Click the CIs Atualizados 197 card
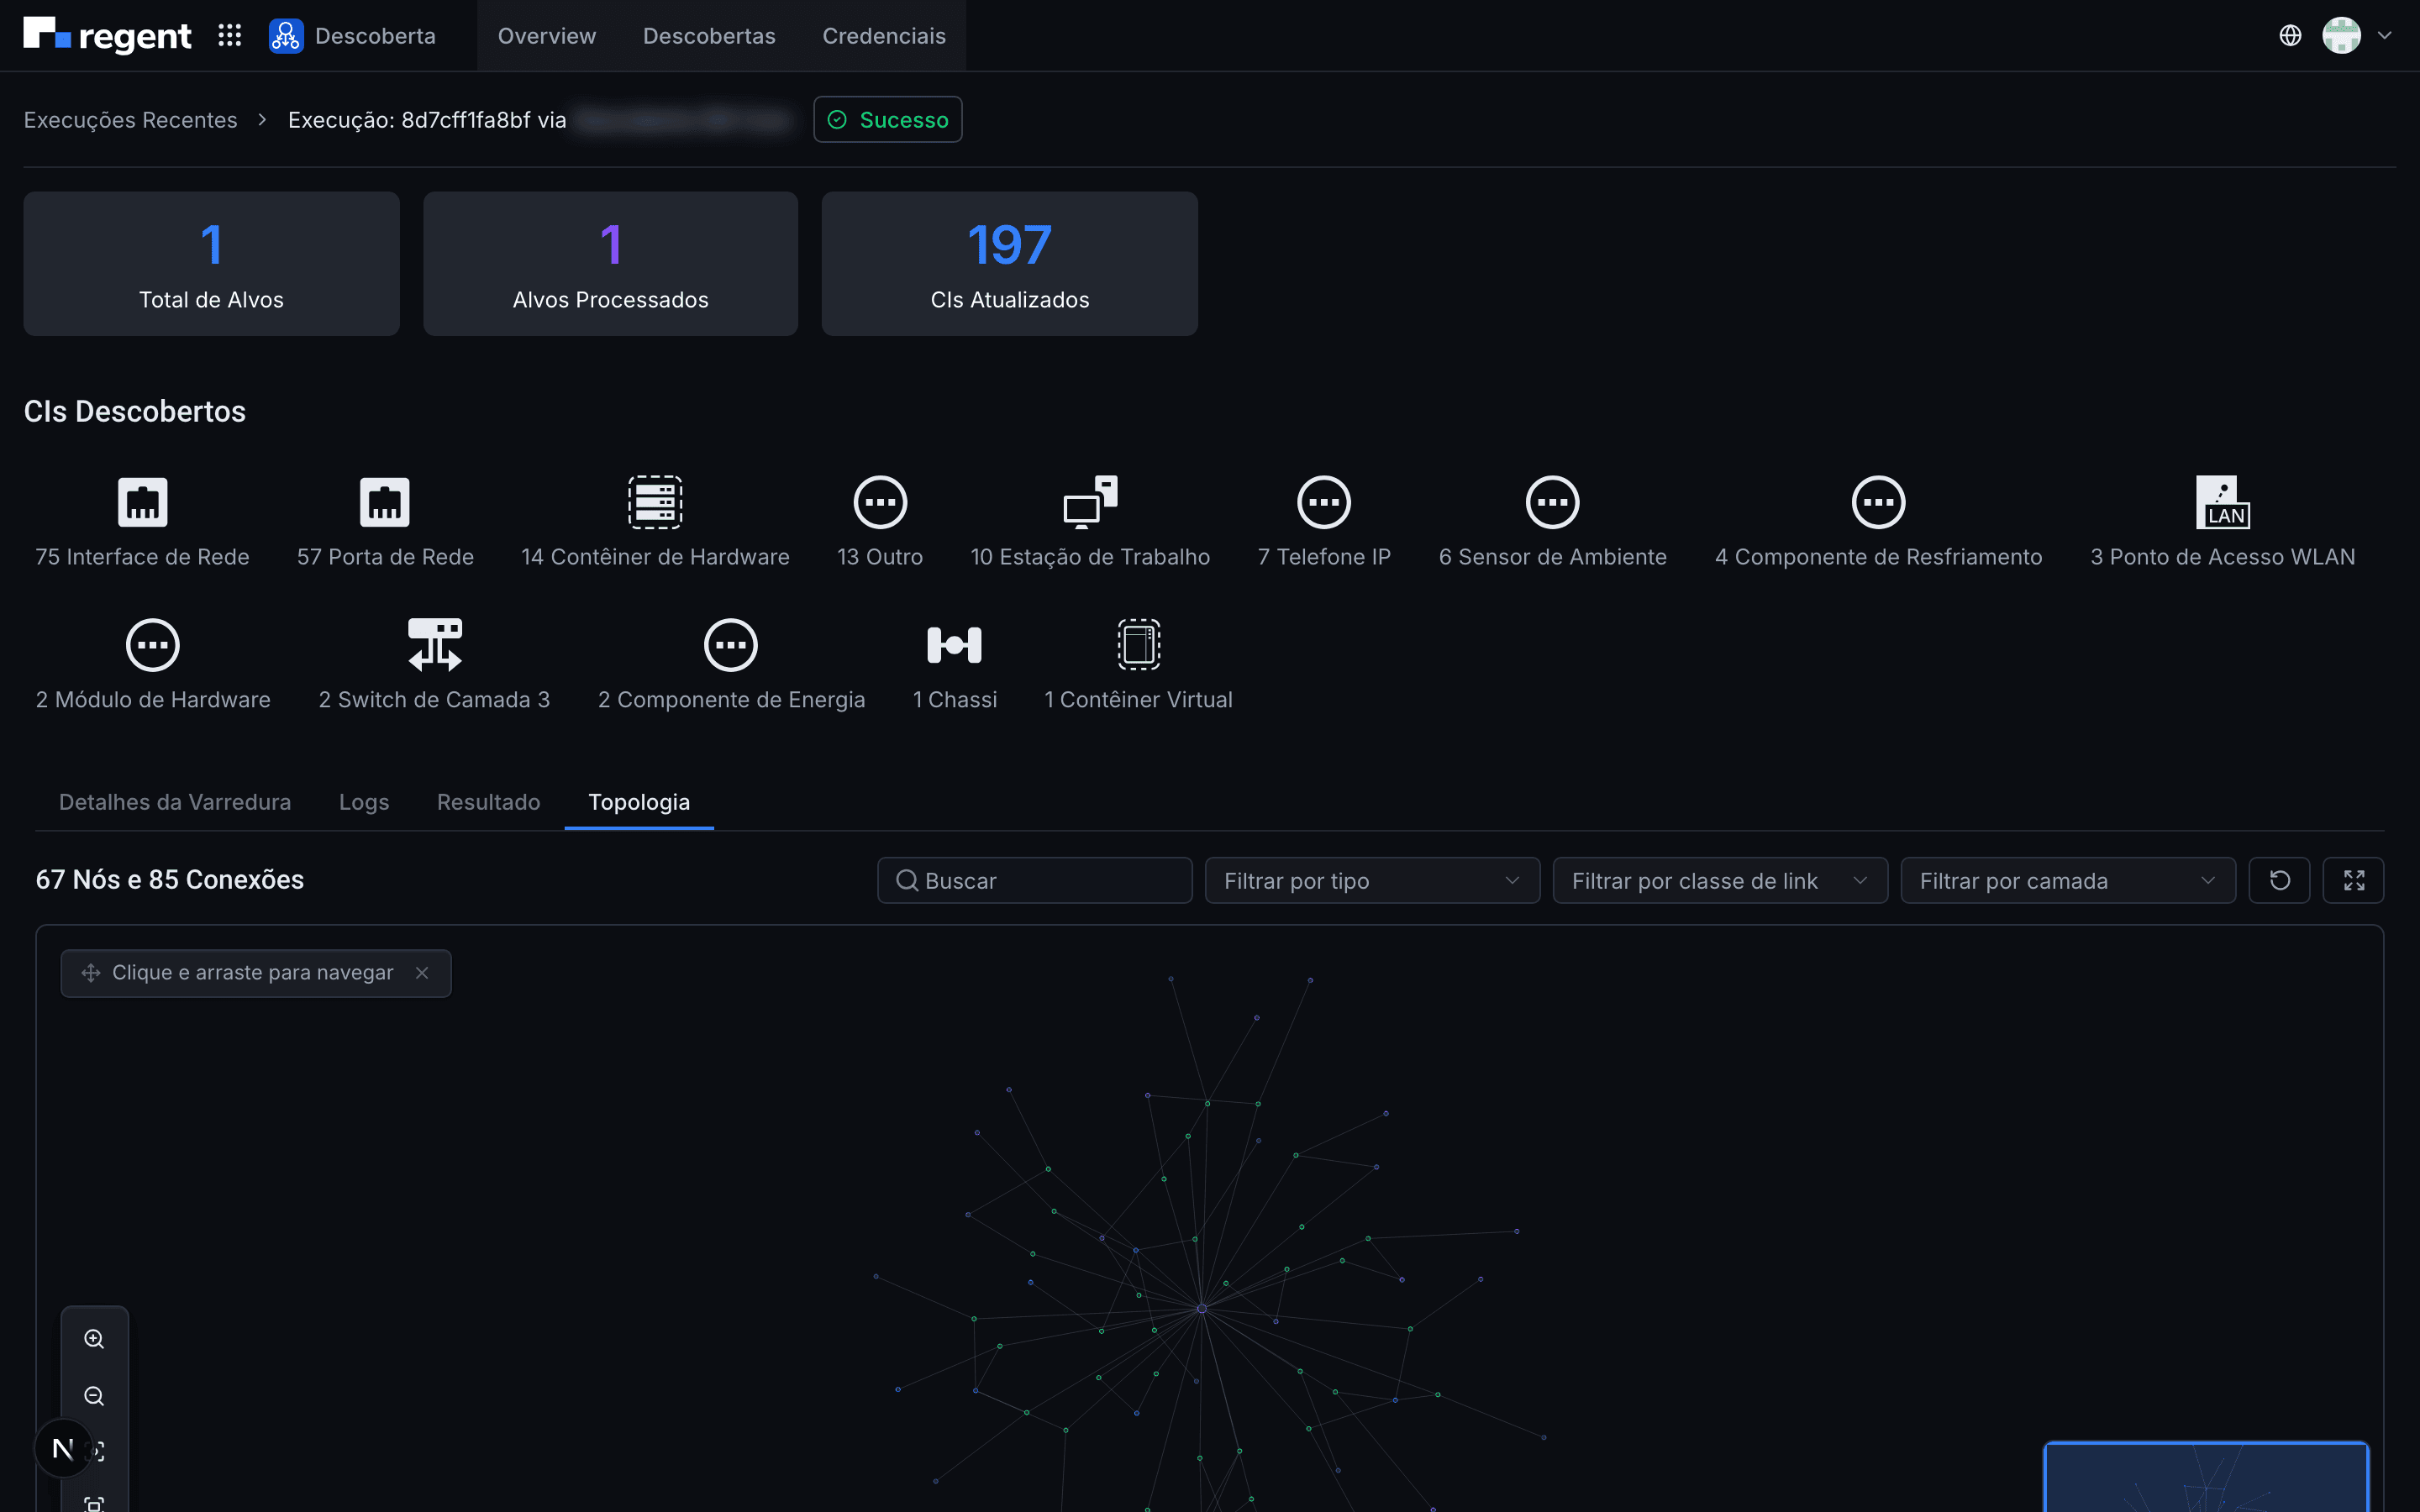This screenshot has height=1512, width=2420. [1010, 264]
